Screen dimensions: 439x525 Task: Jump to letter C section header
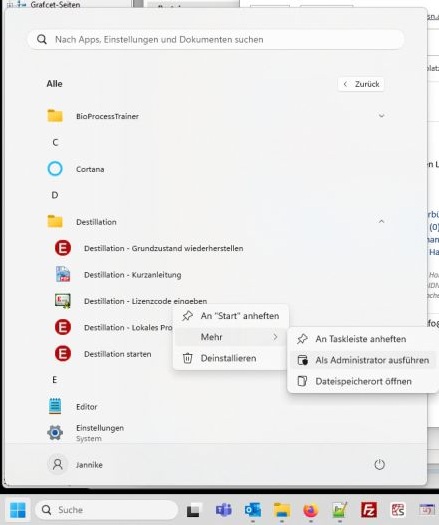pos(55,143)
